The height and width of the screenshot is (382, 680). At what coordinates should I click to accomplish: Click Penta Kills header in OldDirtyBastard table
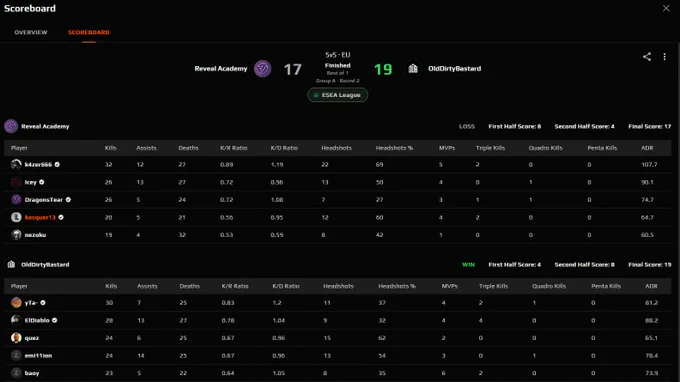pyautogui.click(x=606, y=286)
